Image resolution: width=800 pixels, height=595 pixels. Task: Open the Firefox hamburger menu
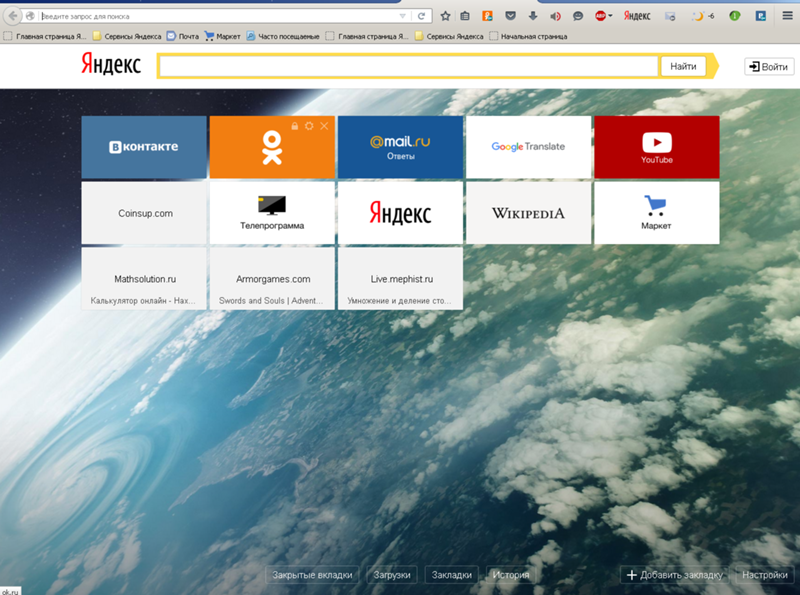click(787, 16)
